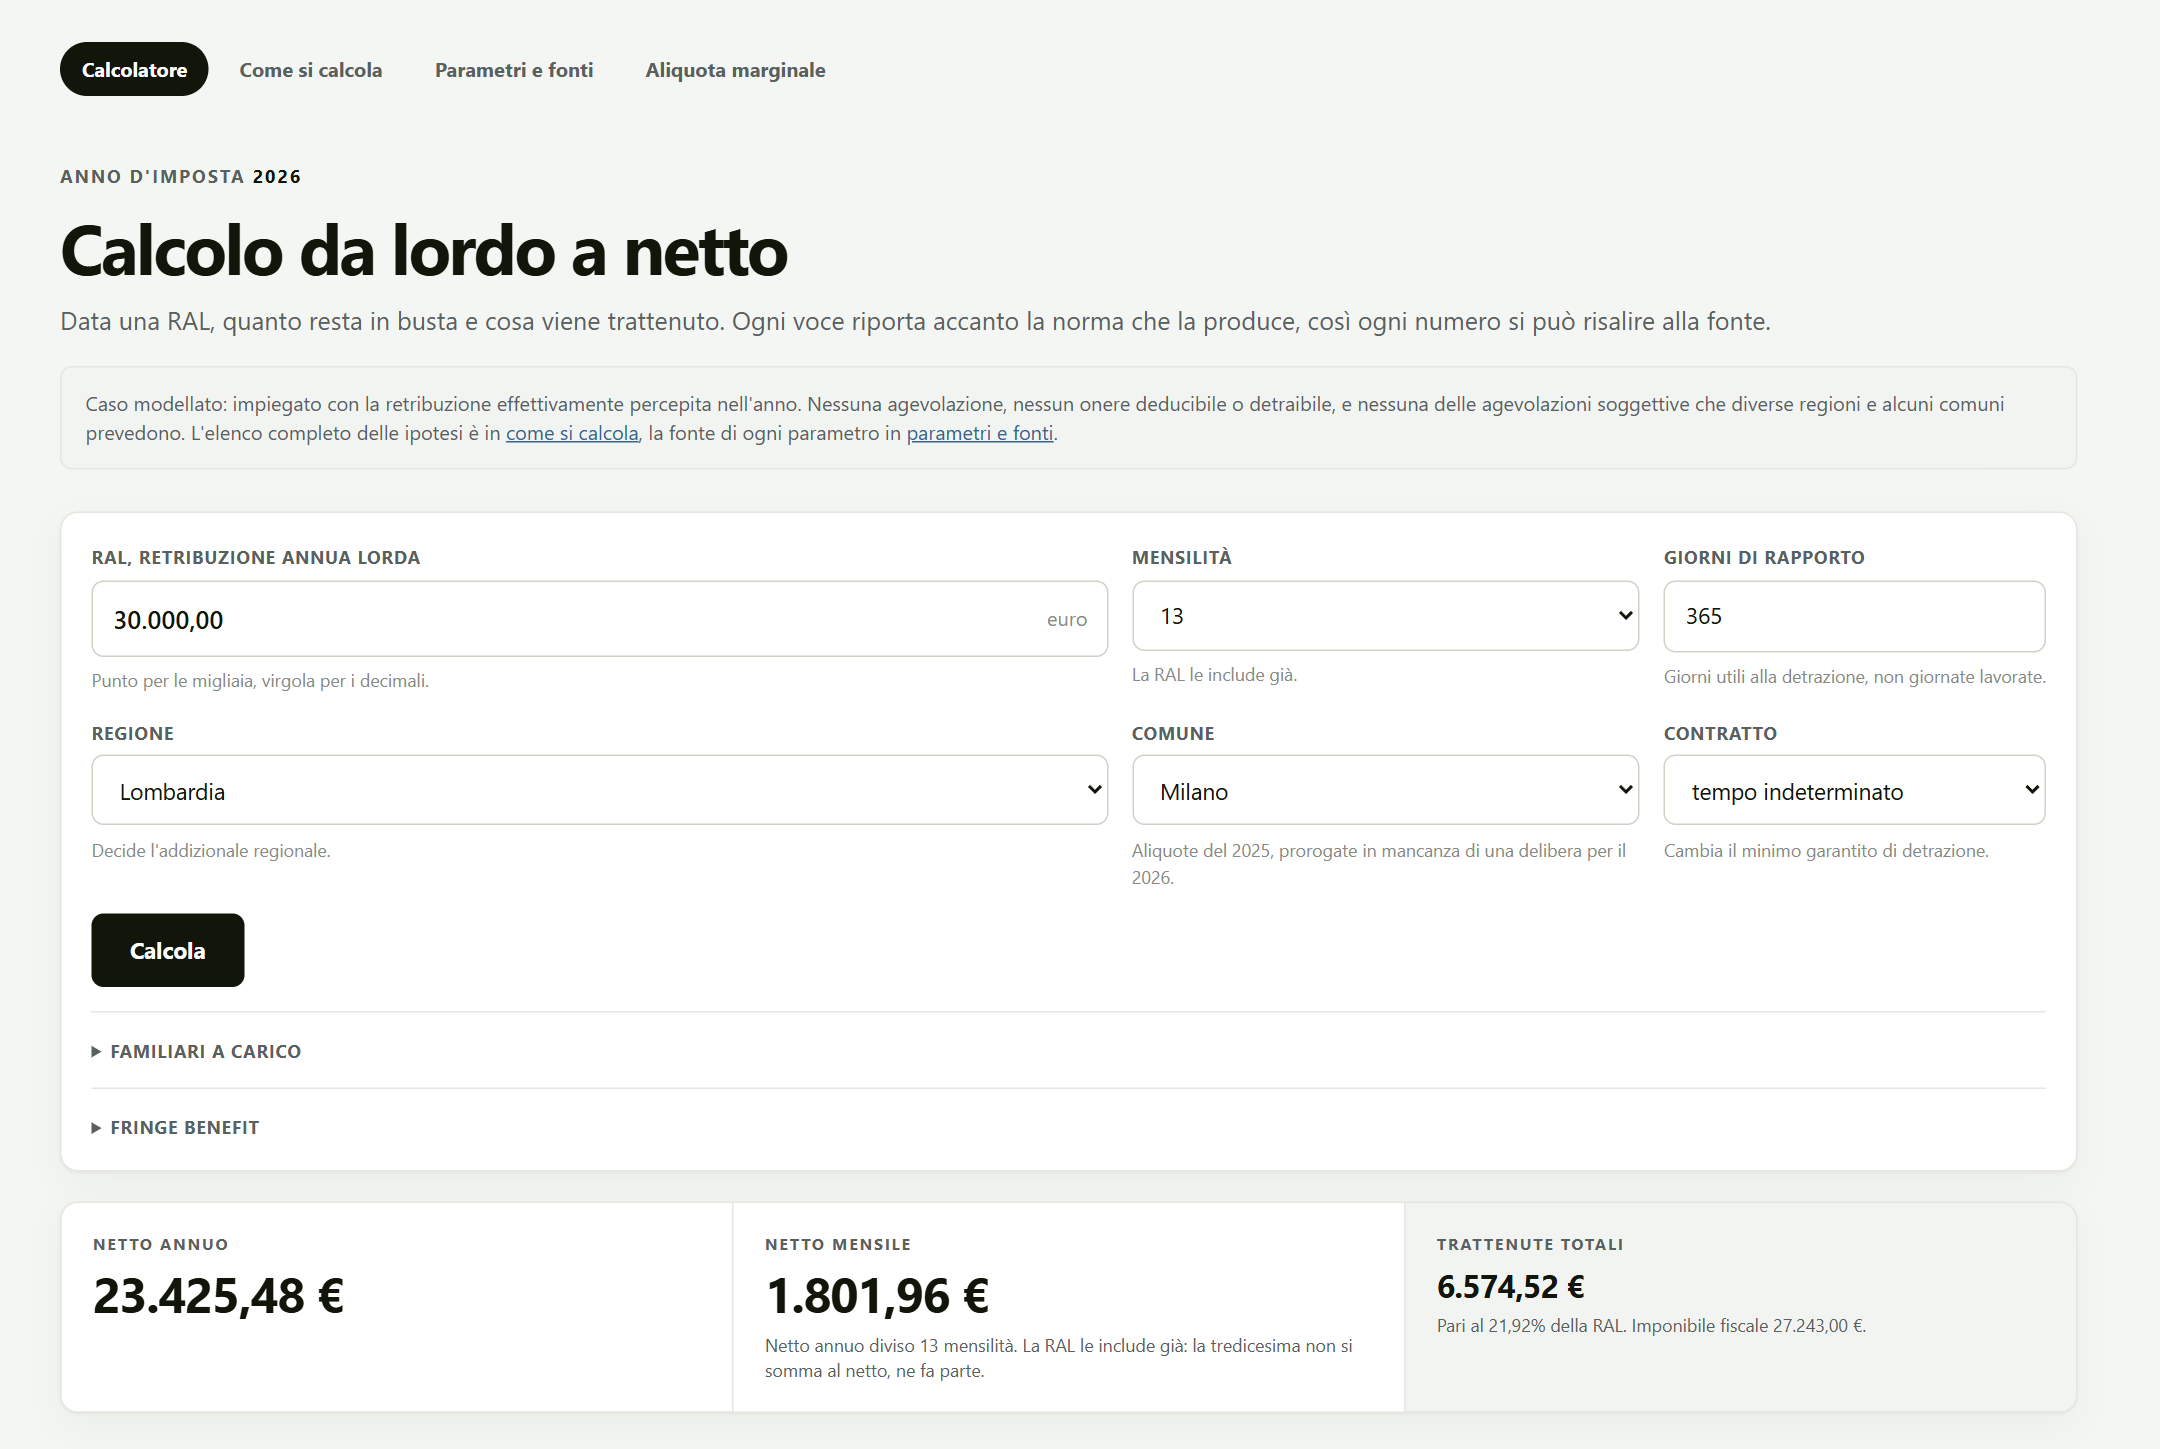Open Parametri e fonti tab
2160x1449 pixels.
pyautogui.click(x=514, y=70)
